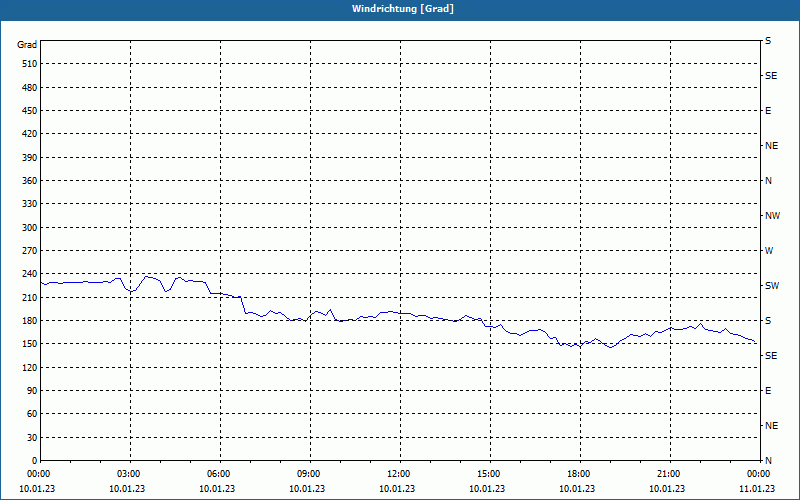This screenshot has width=800, height=500.
Task: Click the 240 y-axis value
Action: [30, 274]
